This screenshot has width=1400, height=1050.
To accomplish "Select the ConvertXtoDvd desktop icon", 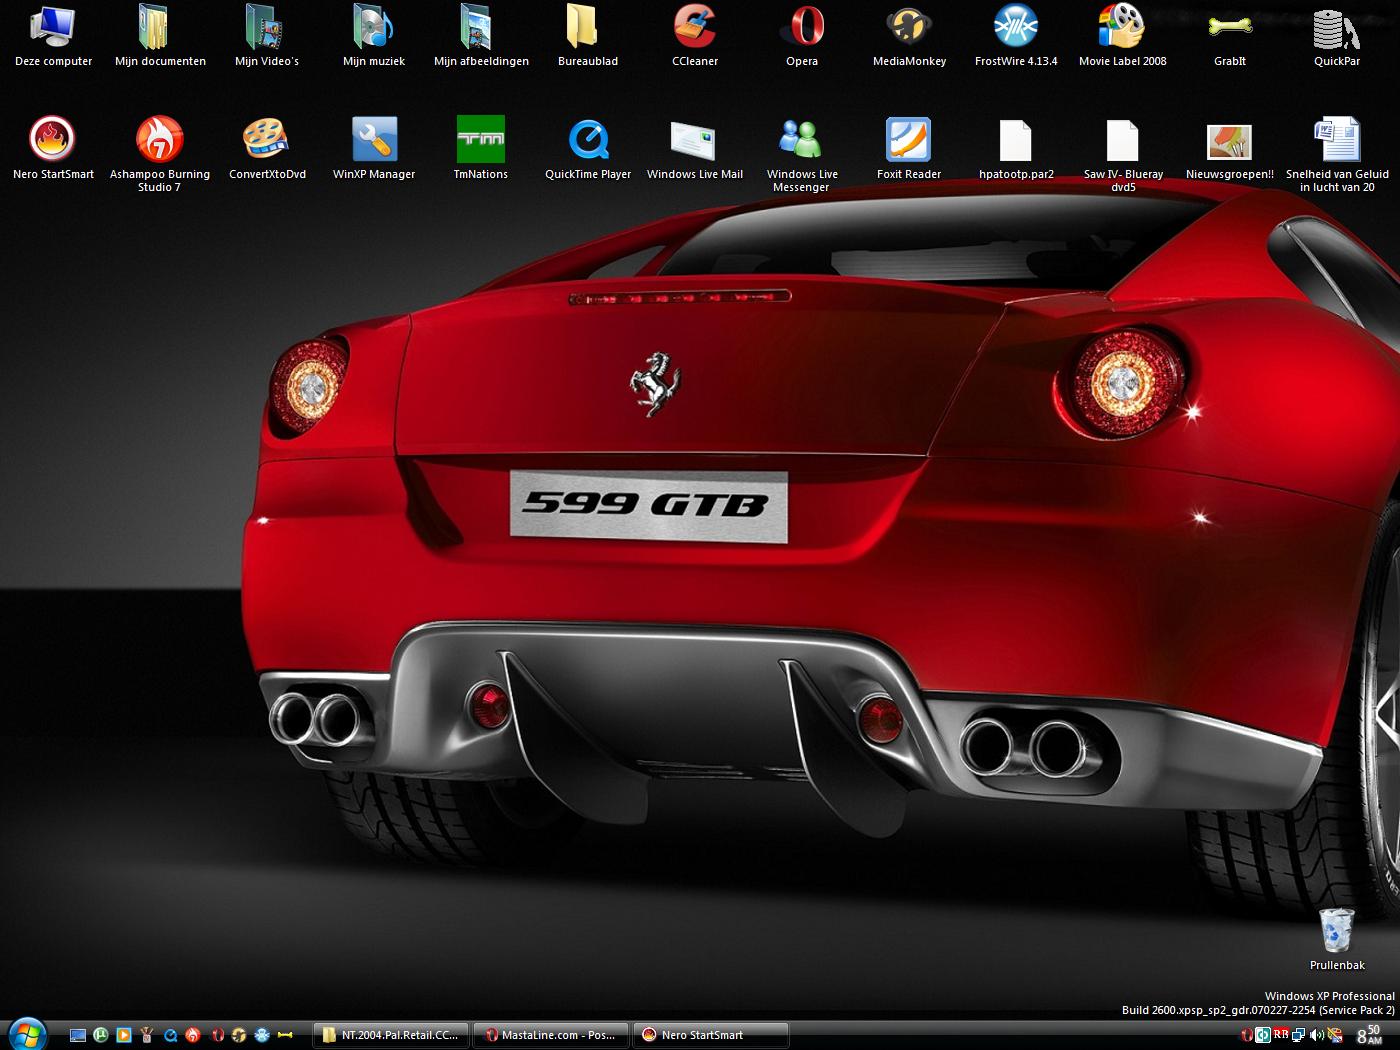I will click(x=267, y=149).
